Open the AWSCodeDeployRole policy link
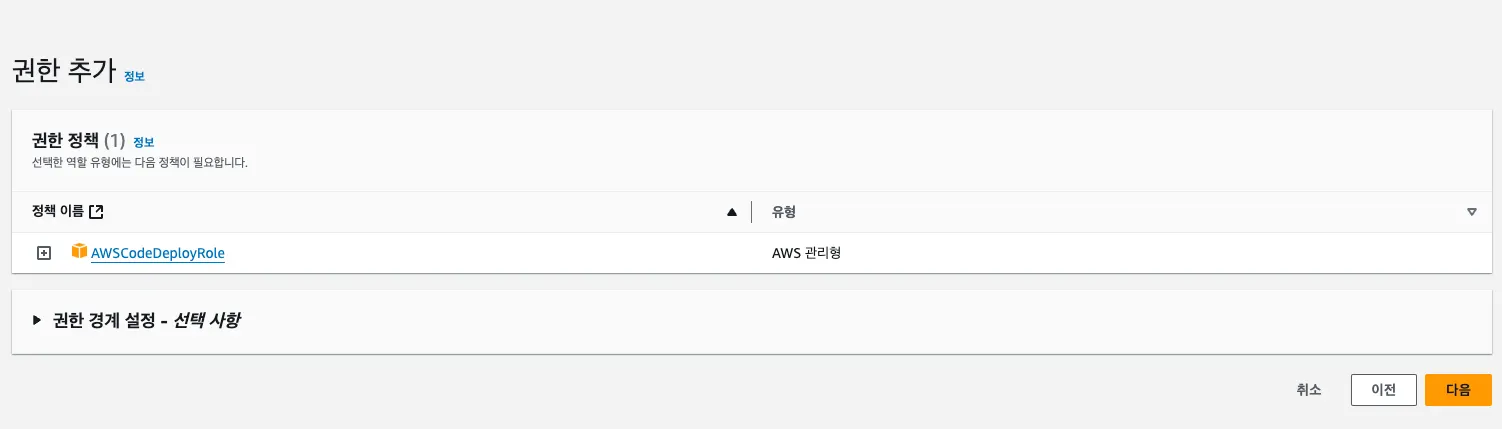The height and width of the screenshot is (429, 1502). (158, 253)
